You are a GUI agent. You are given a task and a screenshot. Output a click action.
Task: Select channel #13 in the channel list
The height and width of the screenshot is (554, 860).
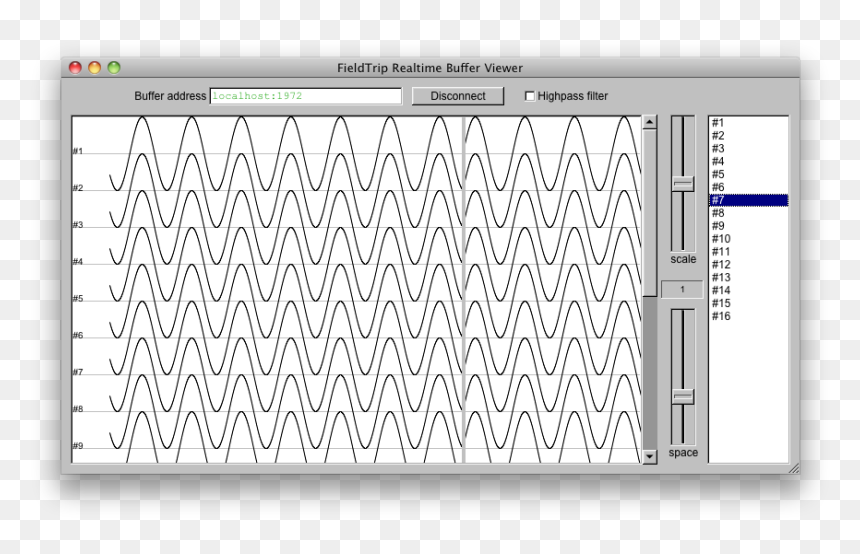tap(749, 278)
